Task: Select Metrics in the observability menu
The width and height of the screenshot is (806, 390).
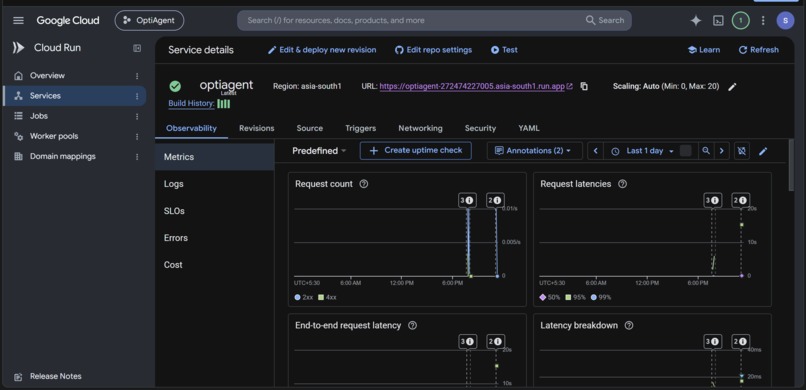Action: [215, 157]
